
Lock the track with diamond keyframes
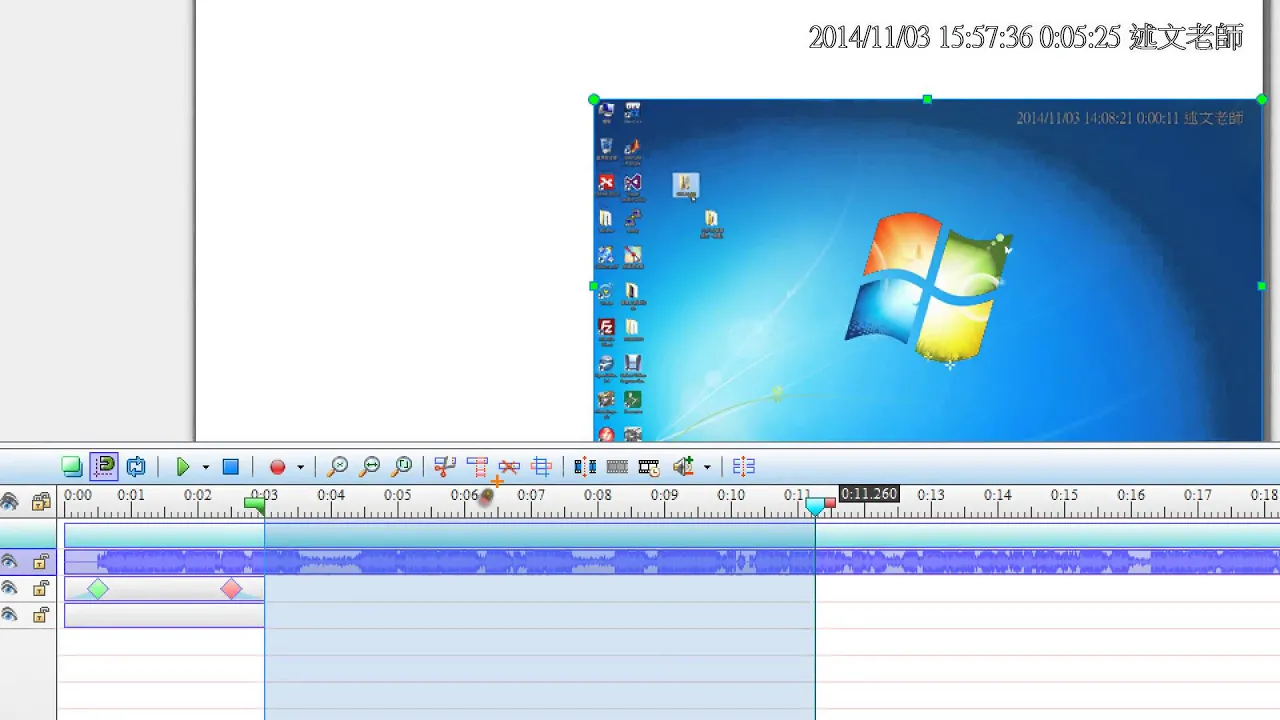pyautogui.click(x=40, y=589)
